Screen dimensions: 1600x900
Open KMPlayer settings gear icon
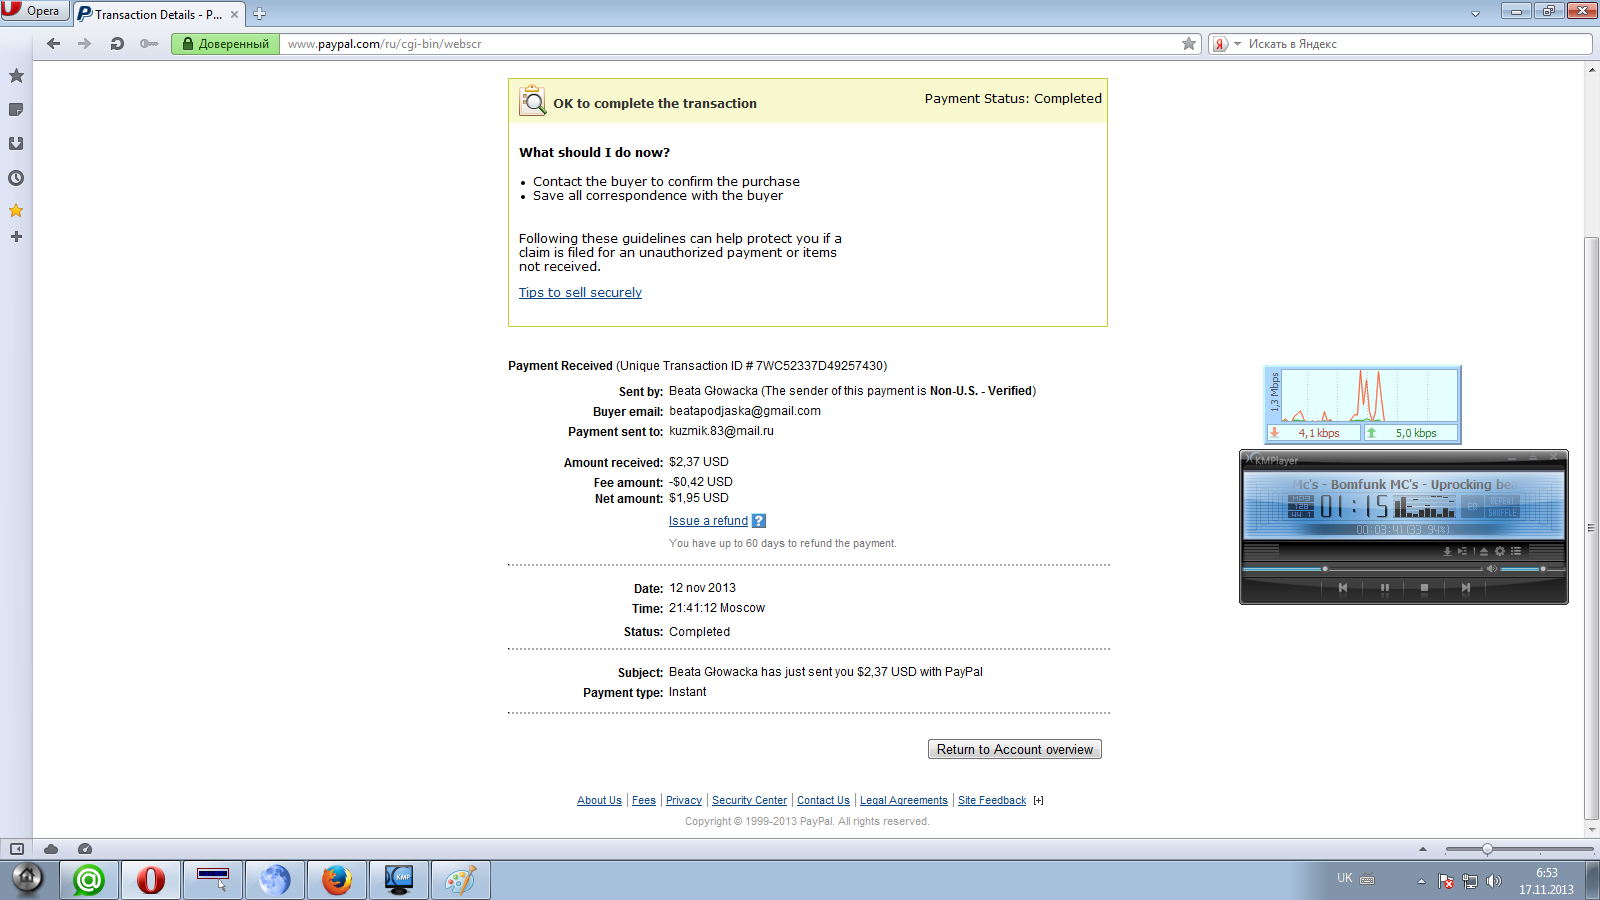(1500, 551)
